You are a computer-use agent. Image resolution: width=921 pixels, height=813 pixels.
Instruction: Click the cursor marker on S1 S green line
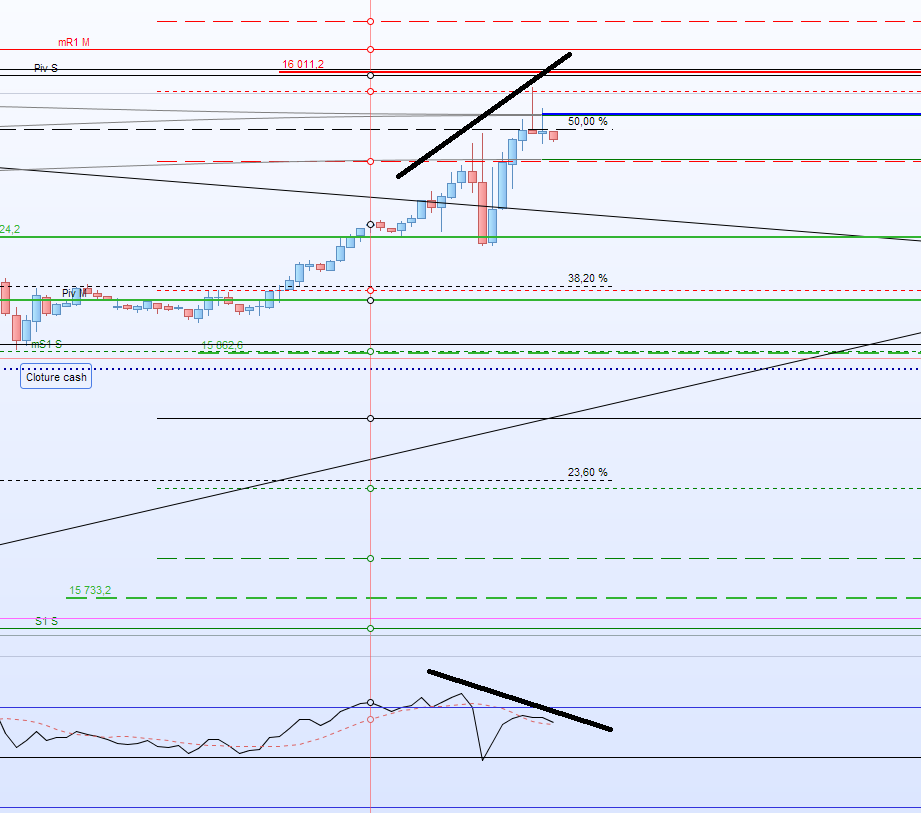tap(370, 629)
